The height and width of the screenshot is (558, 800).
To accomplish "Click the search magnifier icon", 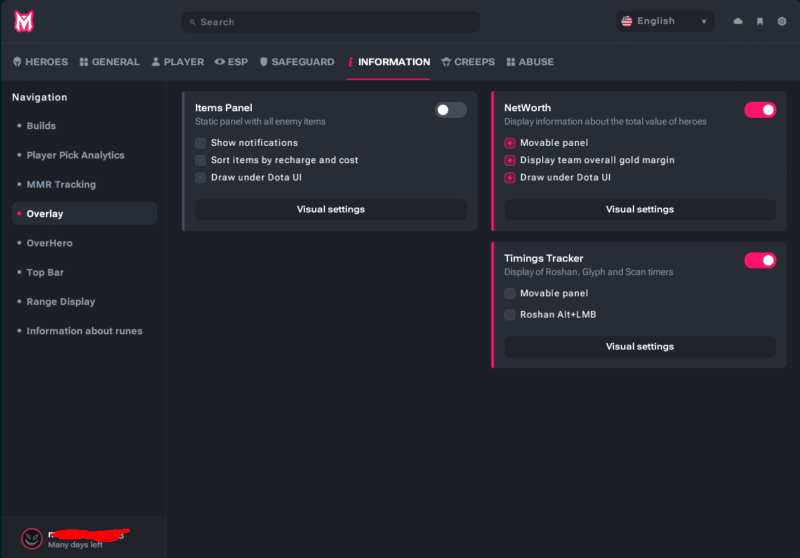I will point(192,22).
